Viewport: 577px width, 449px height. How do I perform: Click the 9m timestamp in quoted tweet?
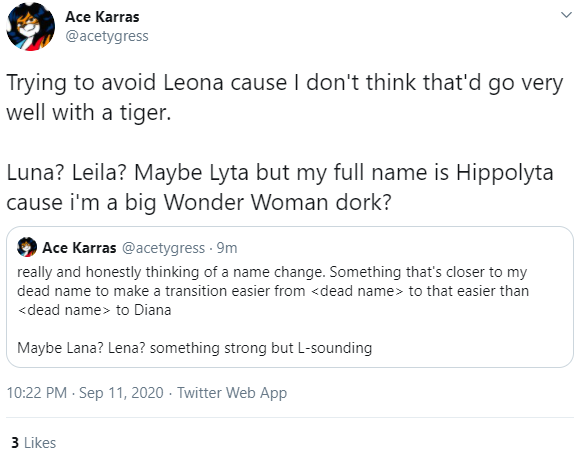point(227,248)
